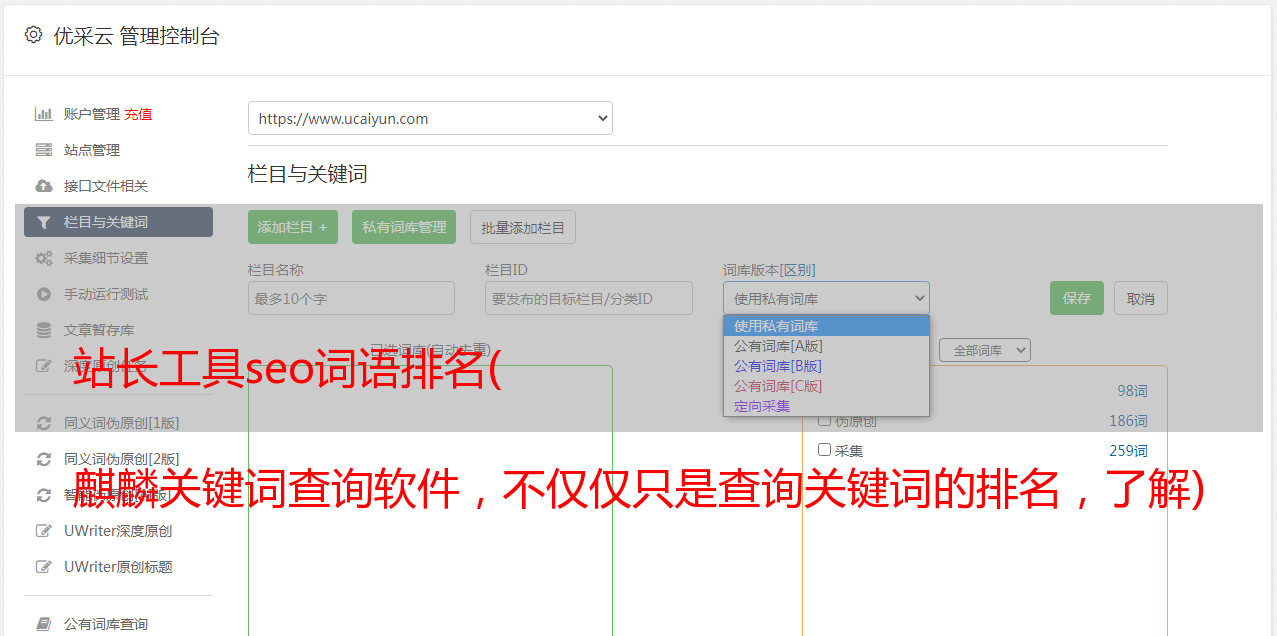Choose 公有词库[A版] option
This screenshot has width=1277, height=636.
[x=826, y=346]
